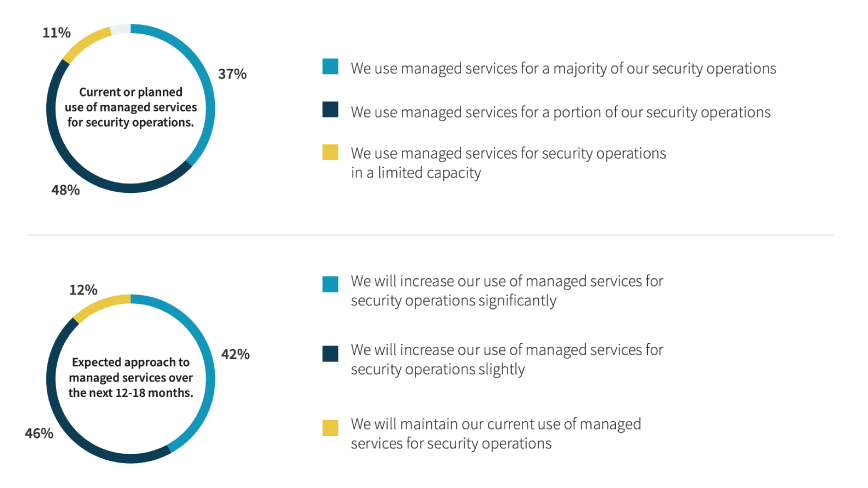This screenshot has width=868, height=488.
Task: Click the navy swatch beside portion-of-operations legend
Action: (x=330, y=112)
